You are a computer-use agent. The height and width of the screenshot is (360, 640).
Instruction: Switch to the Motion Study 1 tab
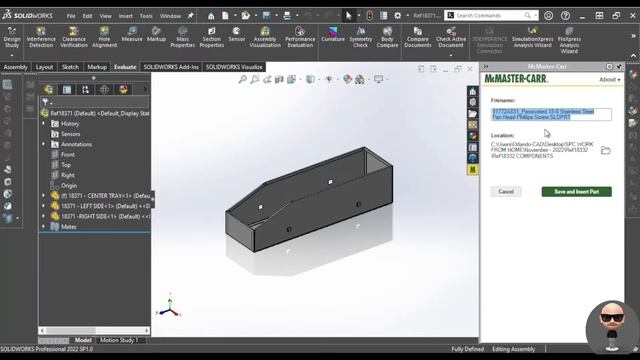pos(119,340)
